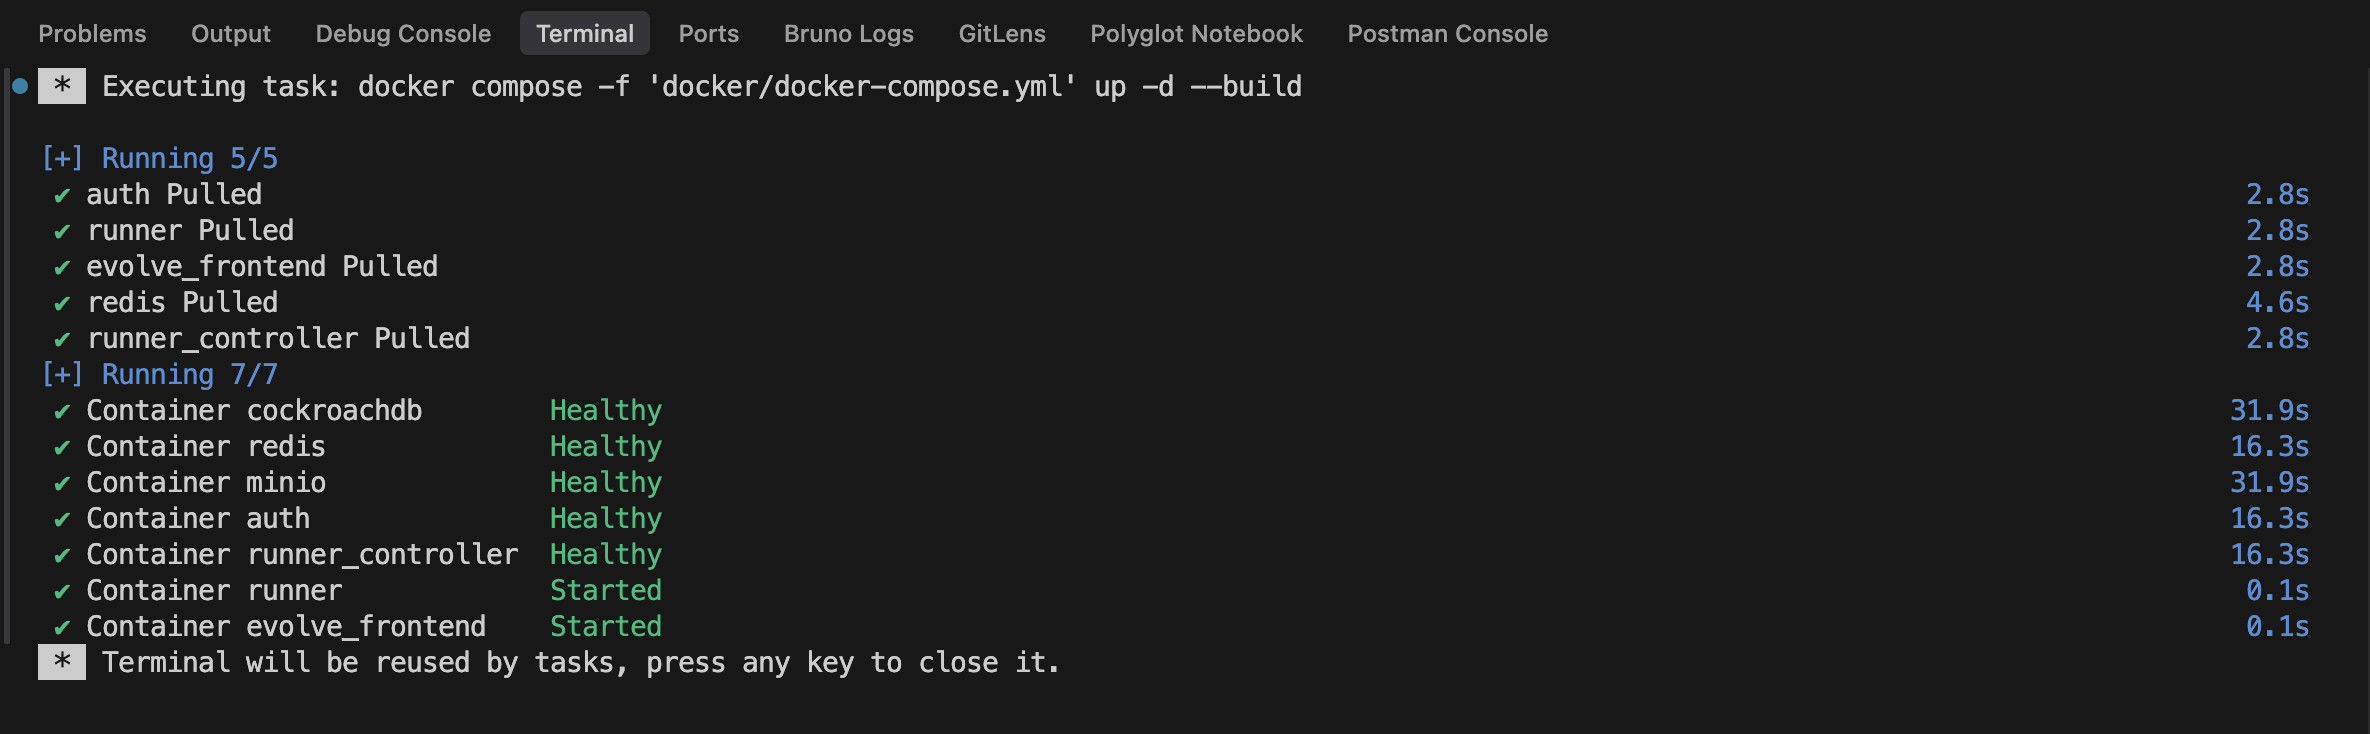The width and height of the screenshot is (2370, 734).
Task: Open the Bruno Logs tab
Action: 849,33
